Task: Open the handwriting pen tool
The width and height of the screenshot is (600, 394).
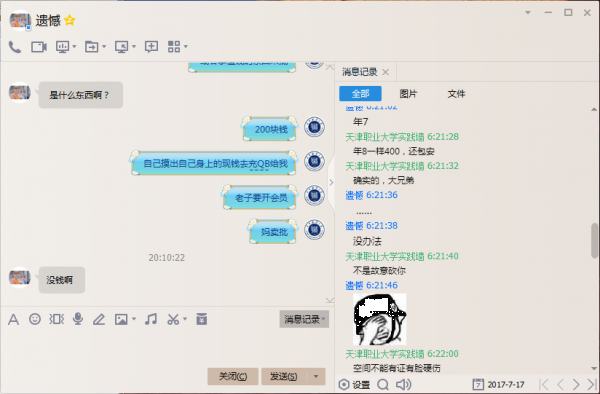Action: (x=99, y=319)
